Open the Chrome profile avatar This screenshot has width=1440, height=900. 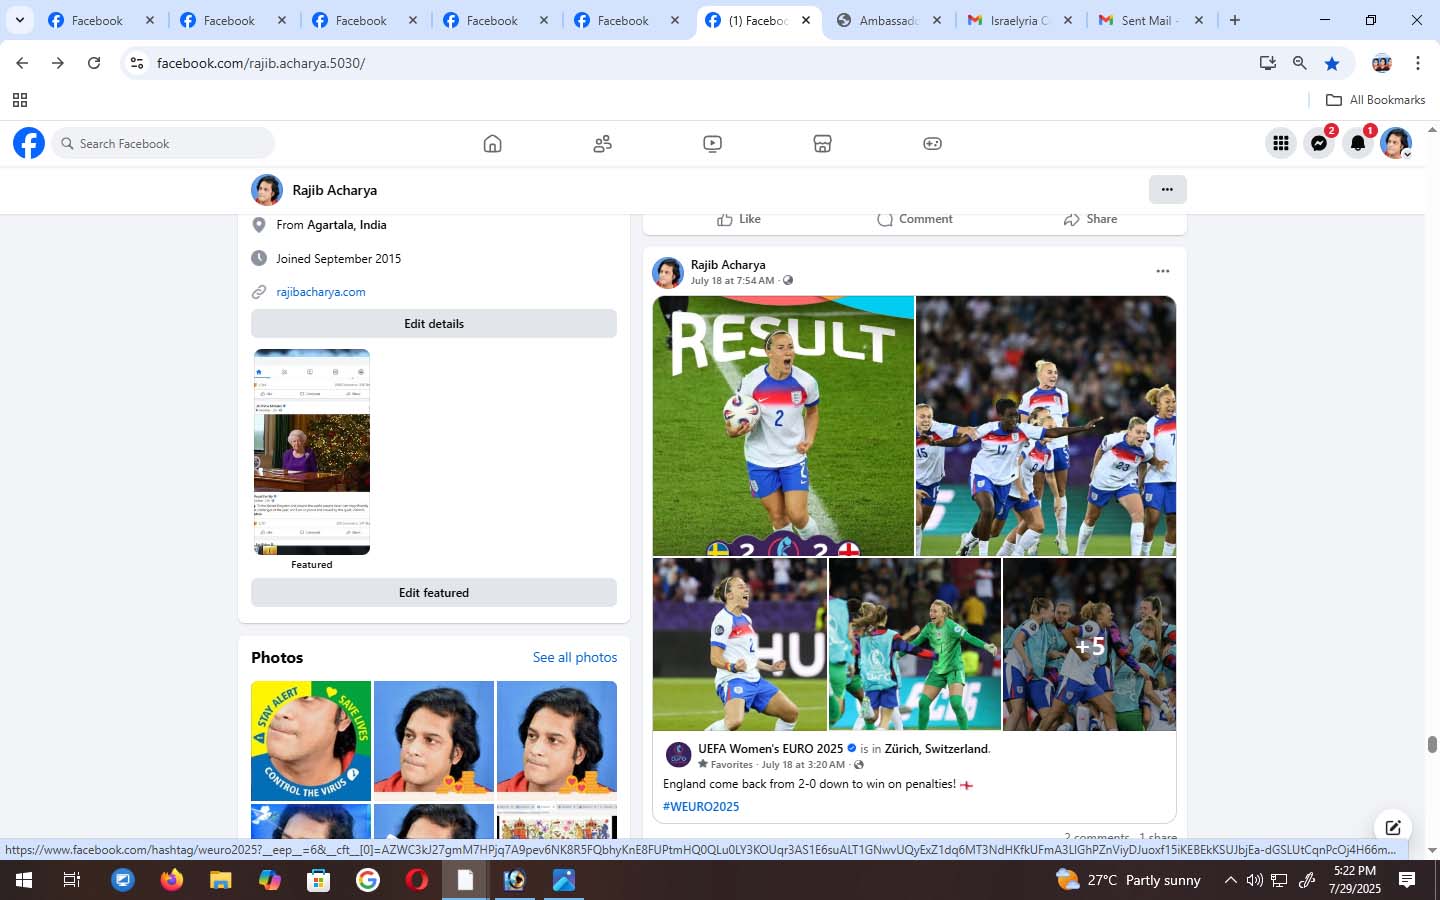click(1382, 63)
